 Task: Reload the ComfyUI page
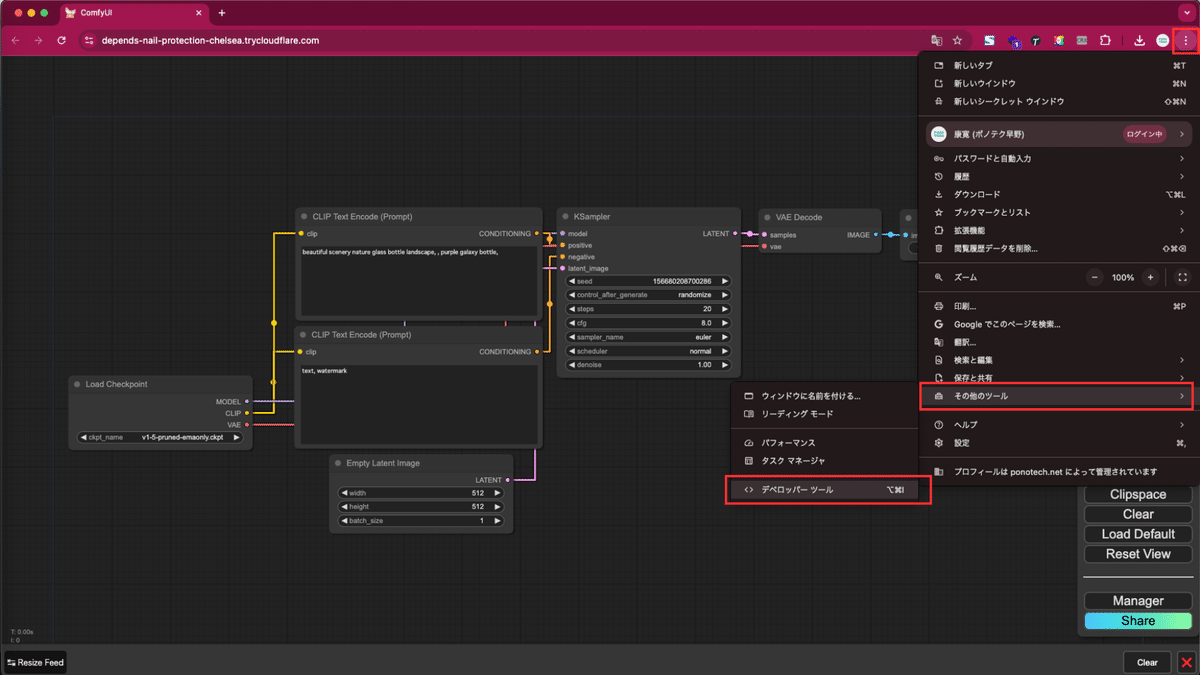tap(61, 41)
